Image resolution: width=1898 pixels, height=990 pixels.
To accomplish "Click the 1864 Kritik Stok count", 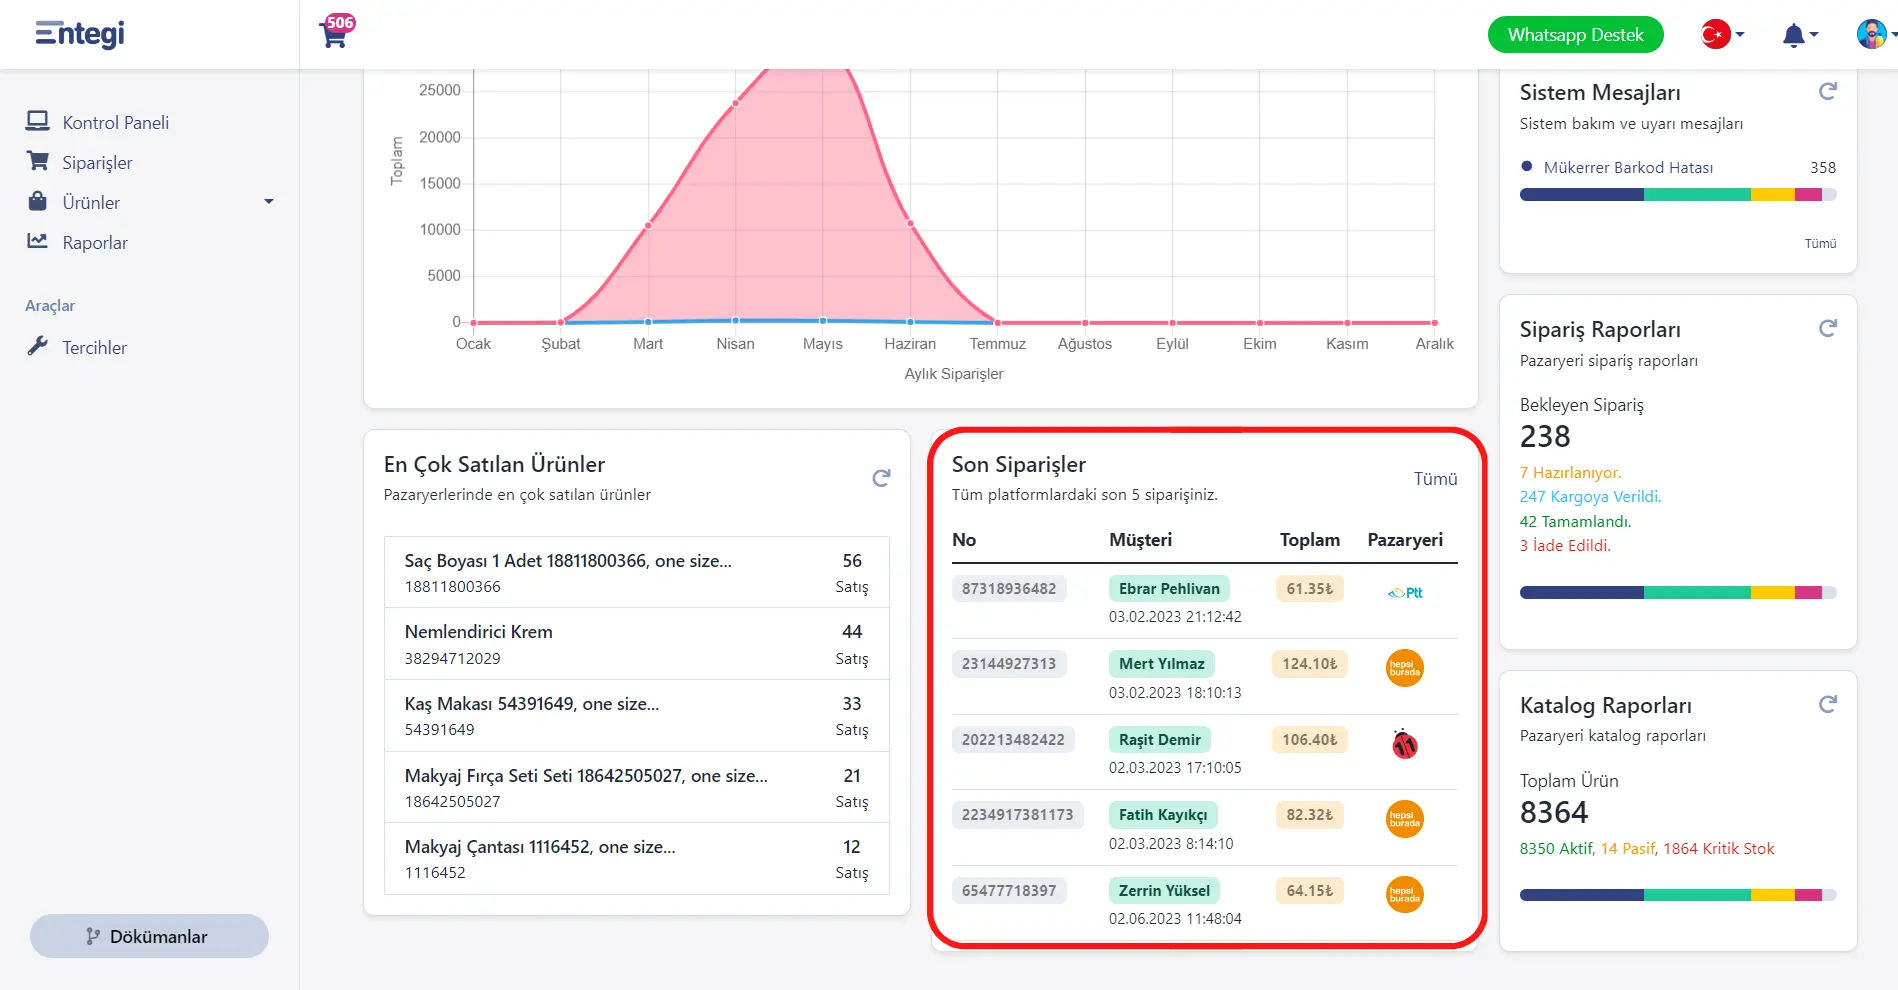I will pos(1719,848).
